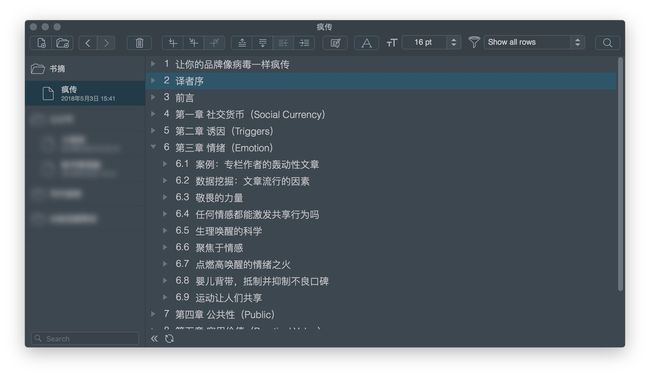Click the first add-row icon
Image resolution: width=650 pixels, height=377 pixels.
point(173,43)
